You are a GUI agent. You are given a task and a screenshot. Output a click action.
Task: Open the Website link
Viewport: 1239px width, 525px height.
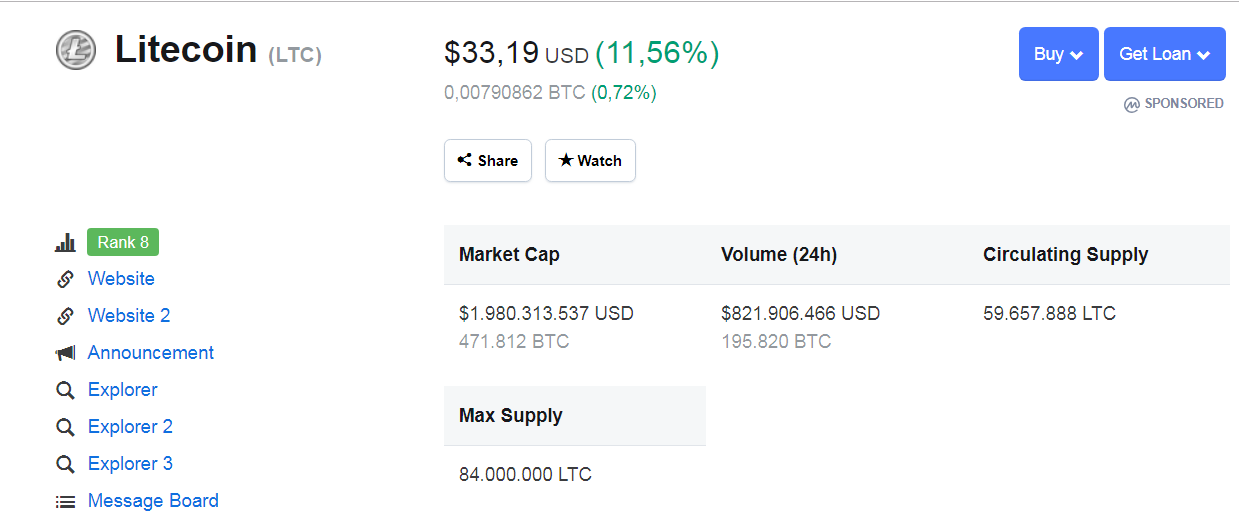(x=121, y=279)
